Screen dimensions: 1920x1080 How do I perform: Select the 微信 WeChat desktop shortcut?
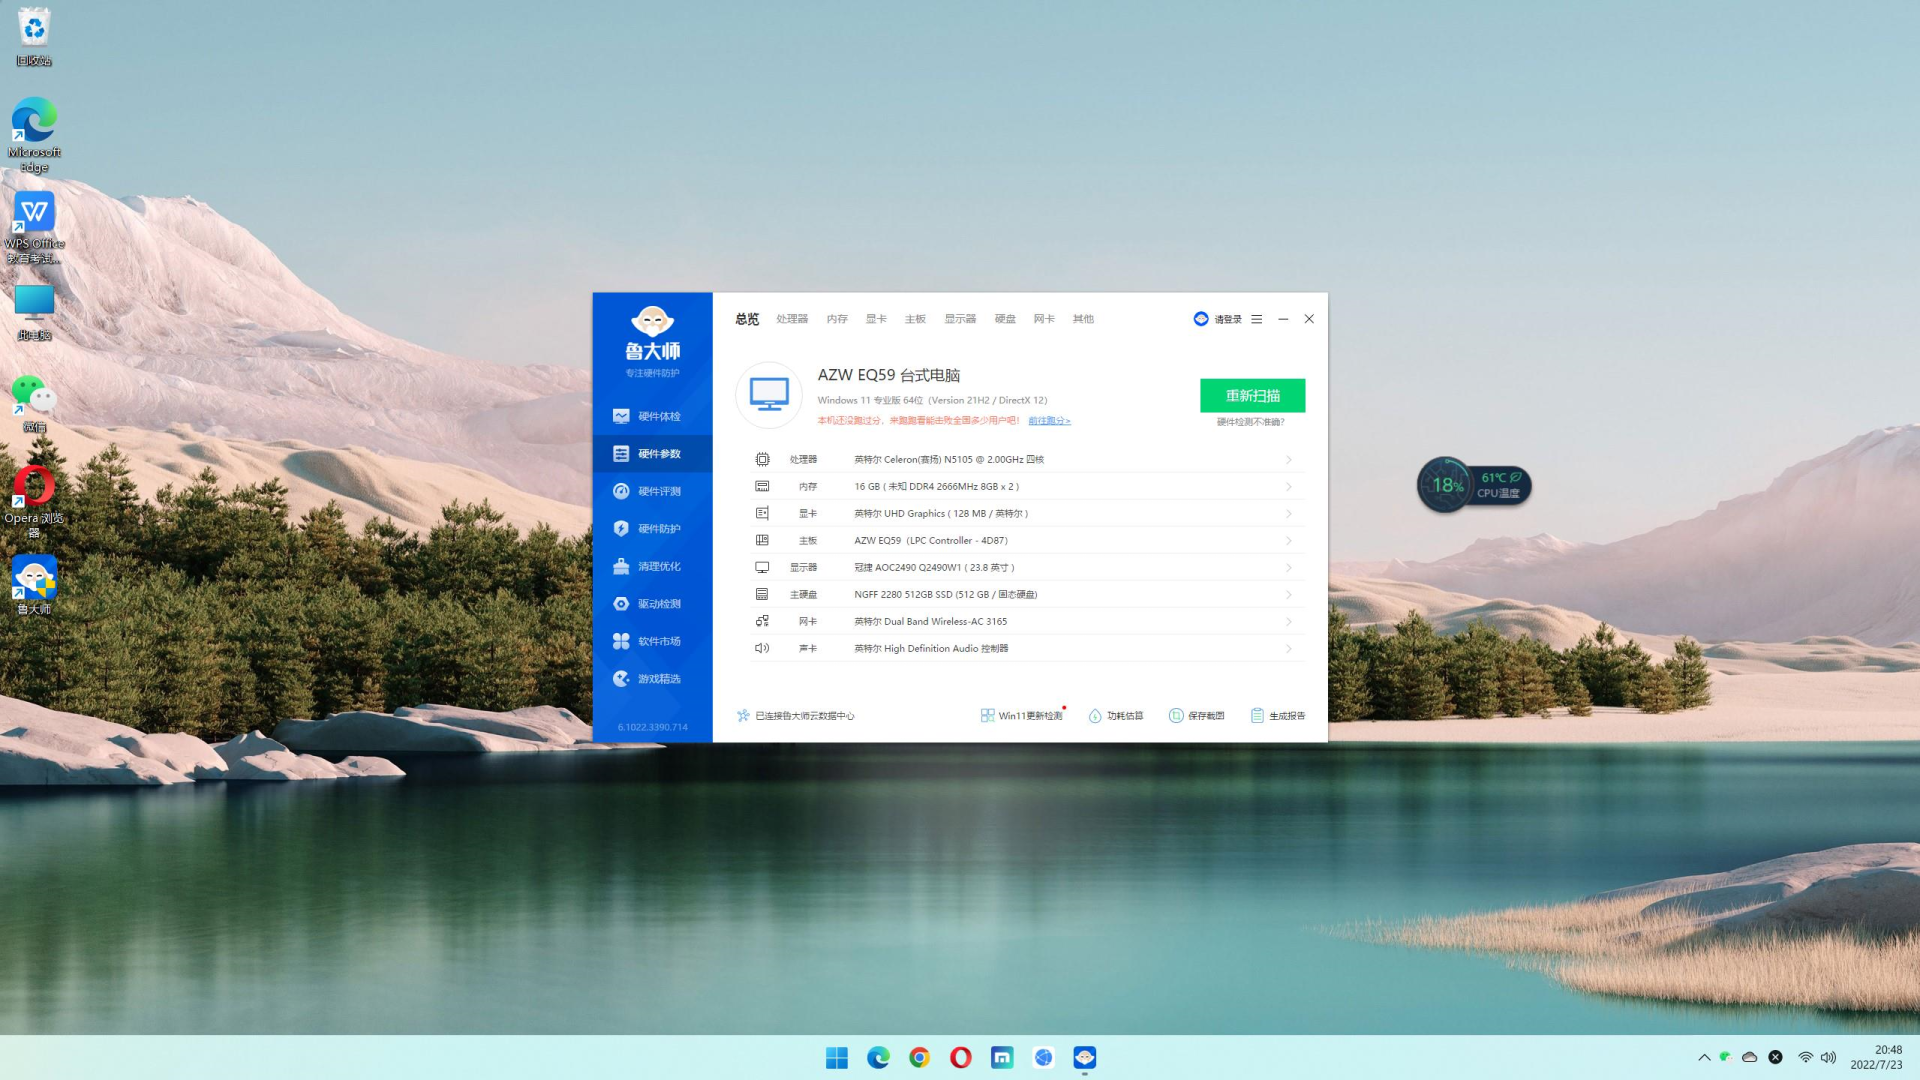pyautogui.click(x=34, y=403)
